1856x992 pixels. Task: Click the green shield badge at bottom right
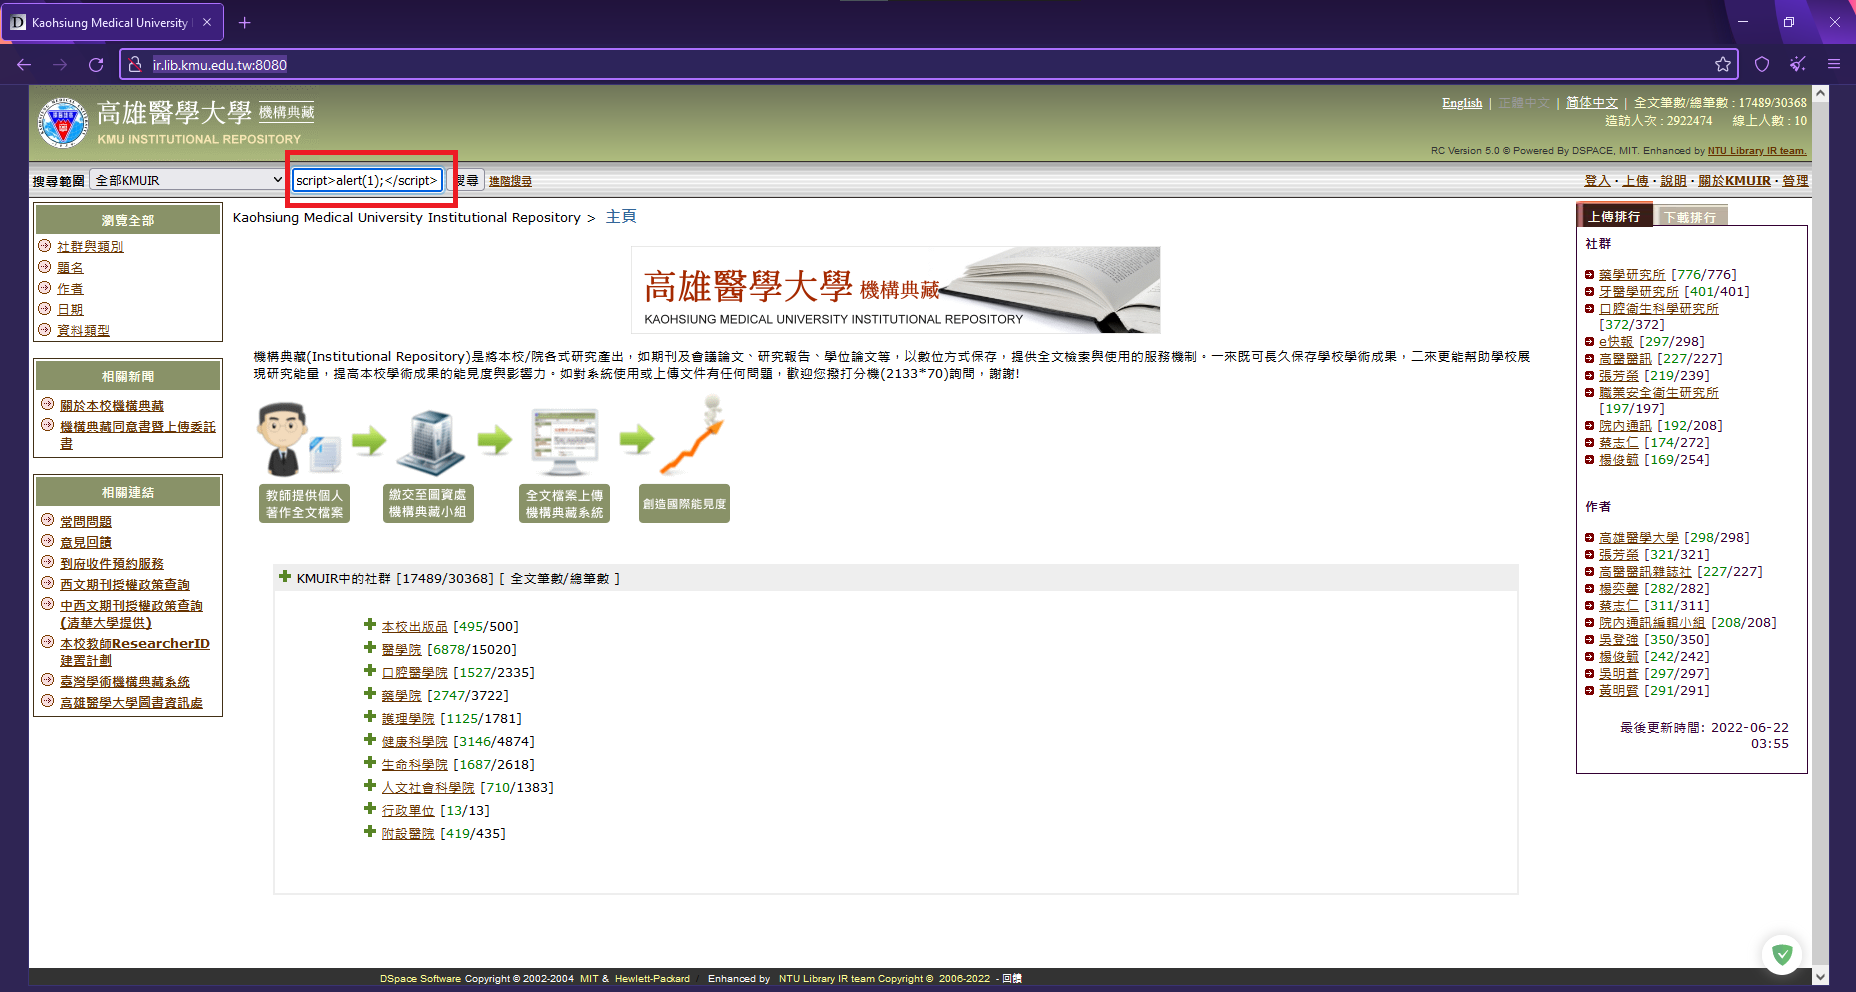[1782, 954]
